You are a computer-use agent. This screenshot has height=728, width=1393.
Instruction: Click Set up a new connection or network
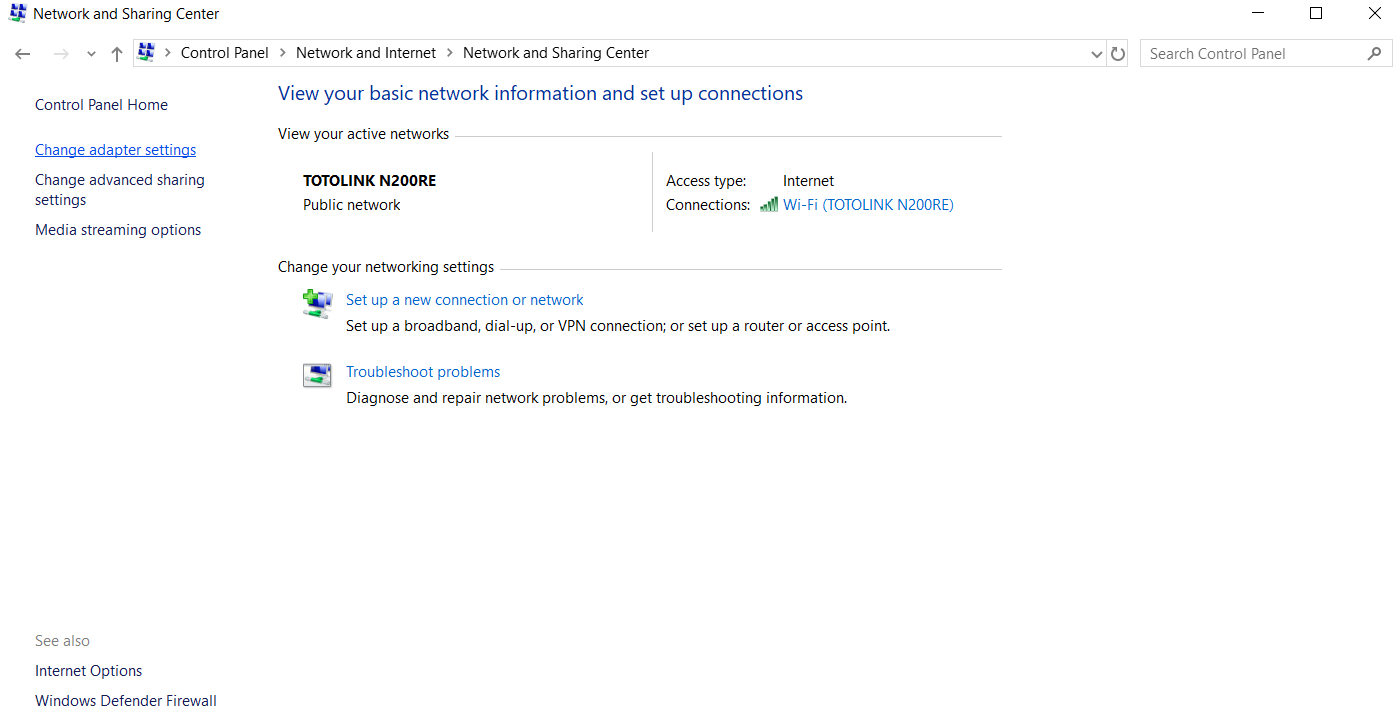coord(465,300)
